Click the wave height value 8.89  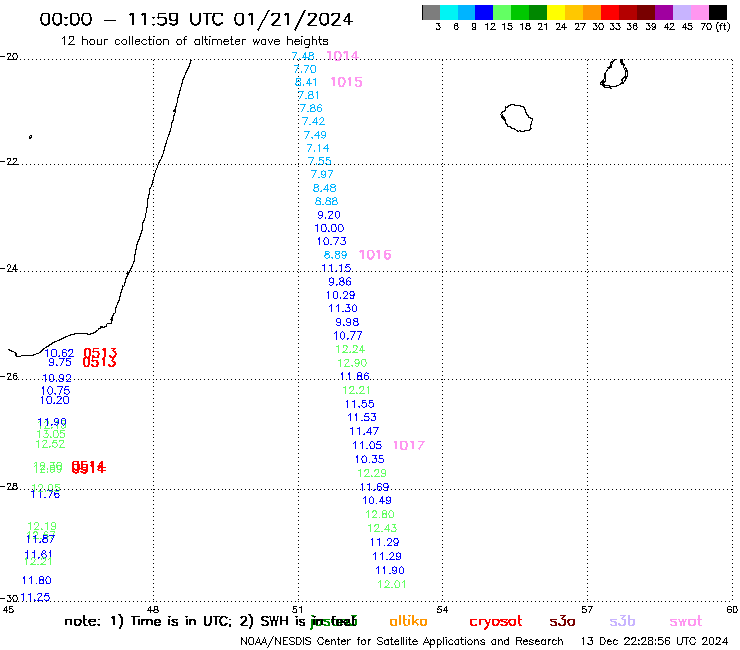336,255
